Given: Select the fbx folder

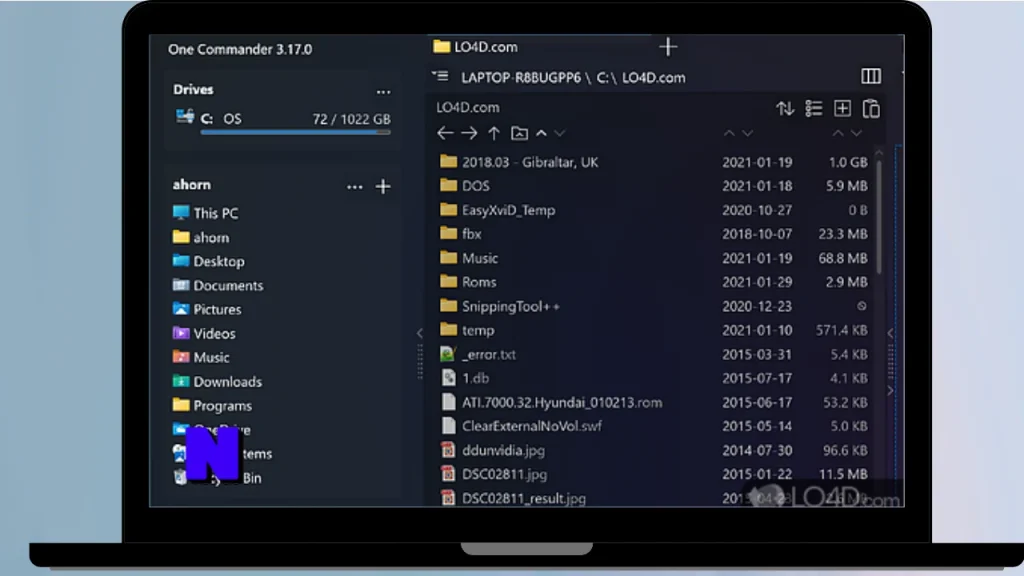Looking at the screenshot, I should pyautogui.click(x=654, y=234).
